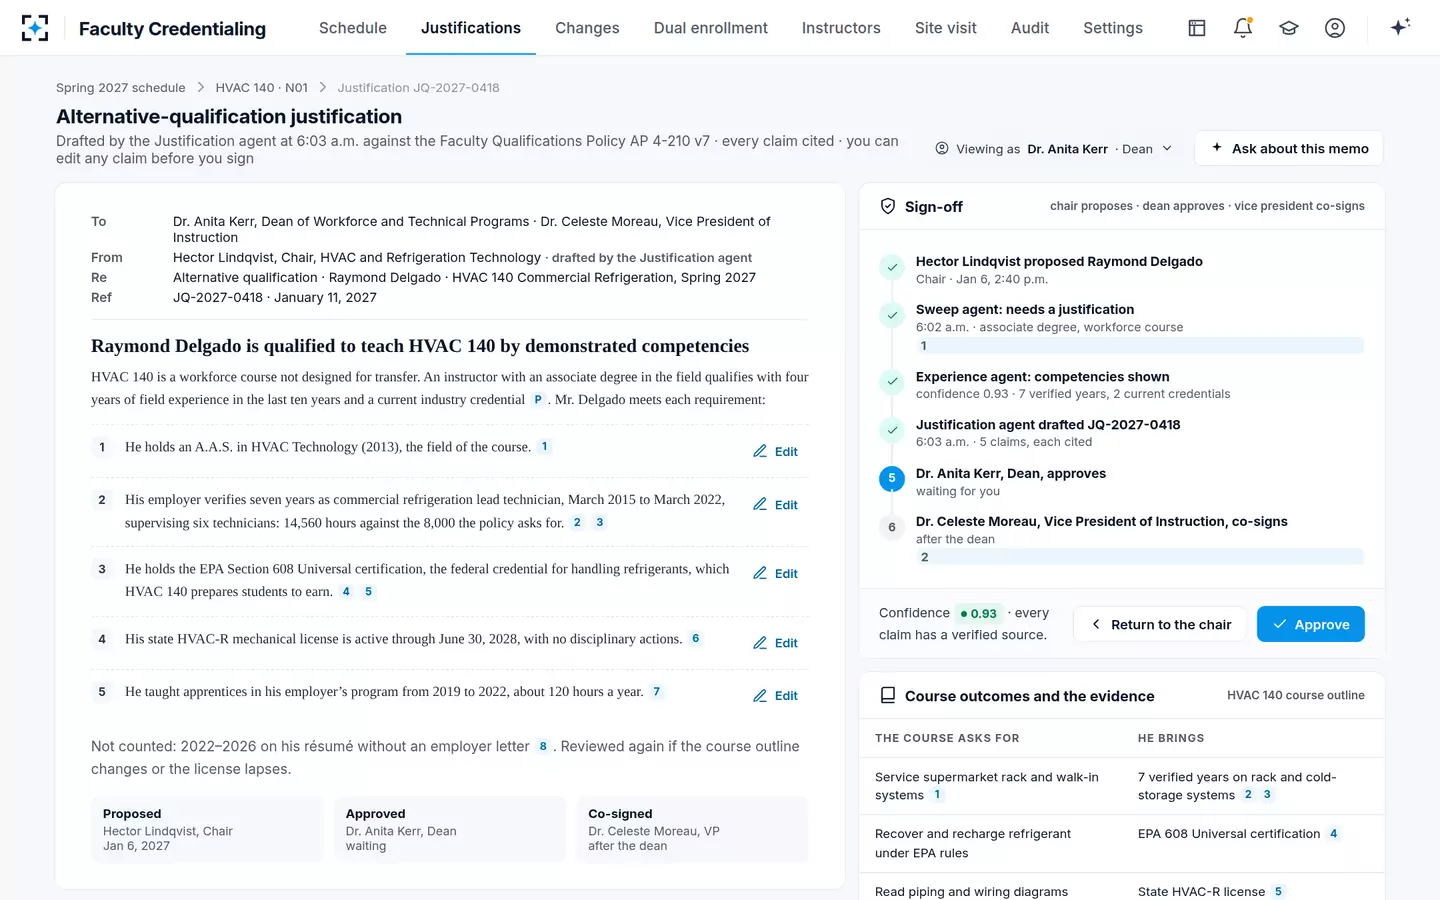Viewport: 1440px width, 900px height.
Task: Go to the Instructors tab
Action: 841,28
